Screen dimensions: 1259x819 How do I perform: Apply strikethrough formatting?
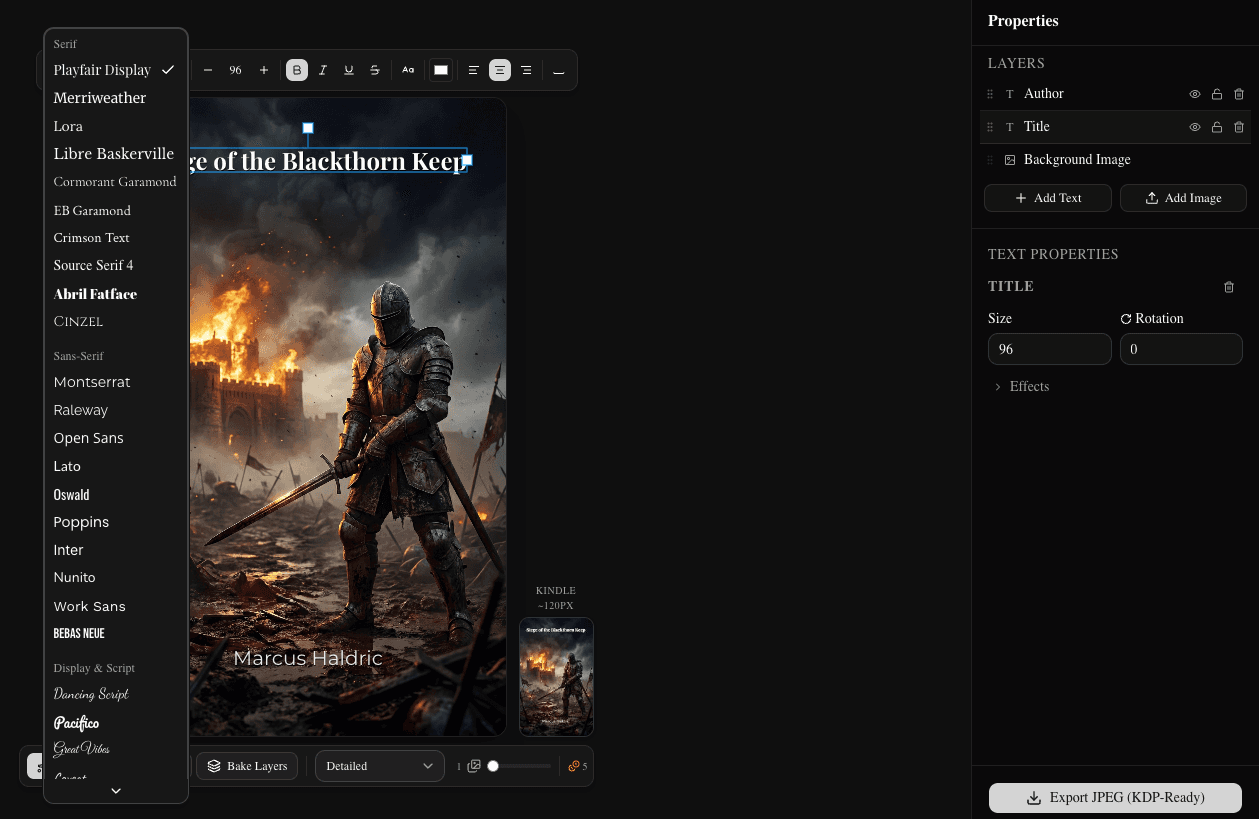coord(374,70)
